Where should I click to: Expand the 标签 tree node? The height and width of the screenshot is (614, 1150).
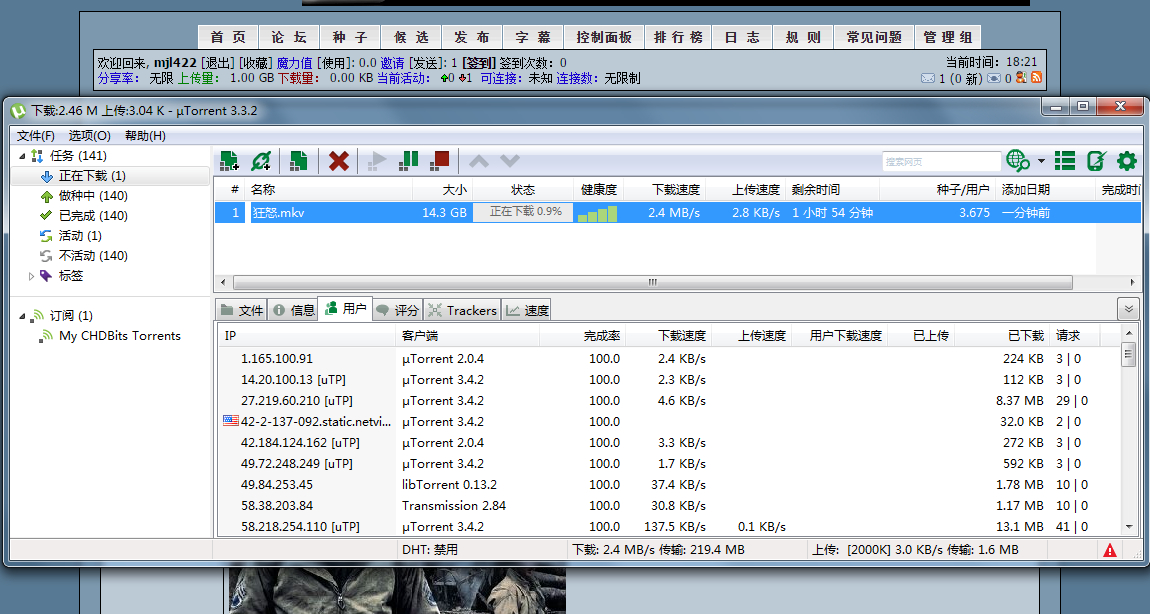click(32, 277)
